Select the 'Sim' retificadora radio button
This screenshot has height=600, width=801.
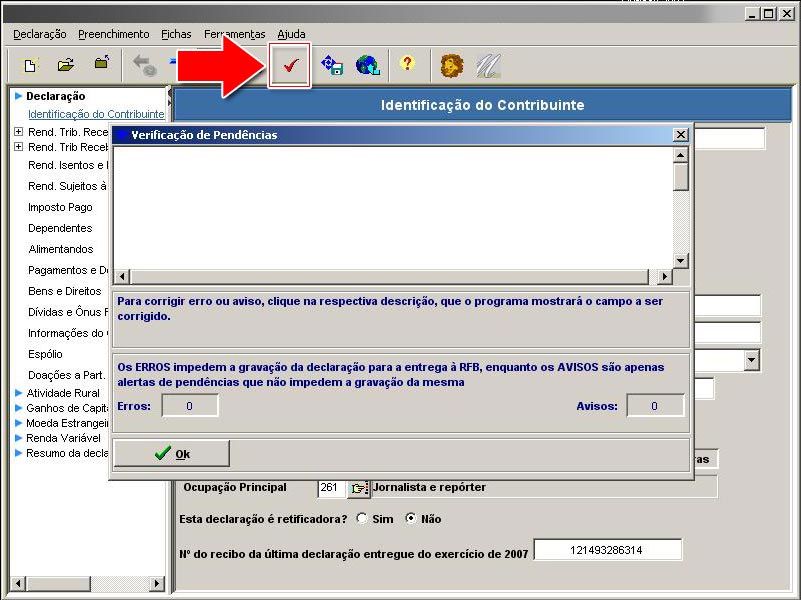[362, 519]
